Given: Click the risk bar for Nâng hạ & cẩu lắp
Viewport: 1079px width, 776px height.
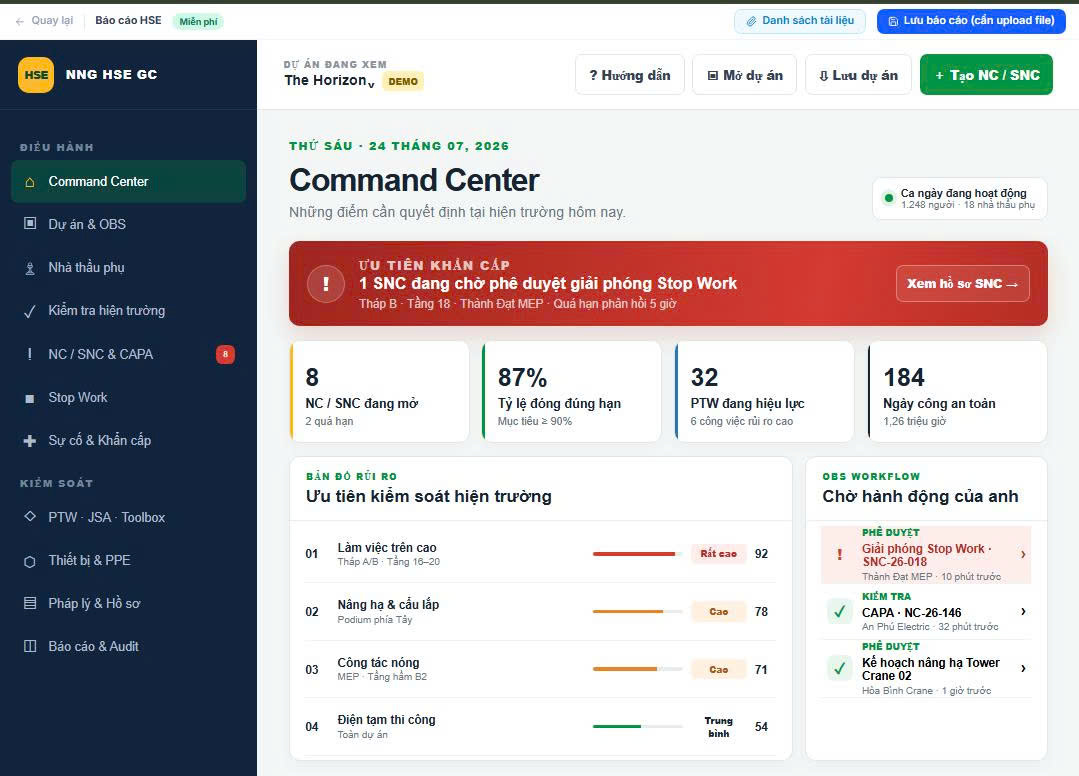Looking at the screenshot, I should click(x=637, y=612).
